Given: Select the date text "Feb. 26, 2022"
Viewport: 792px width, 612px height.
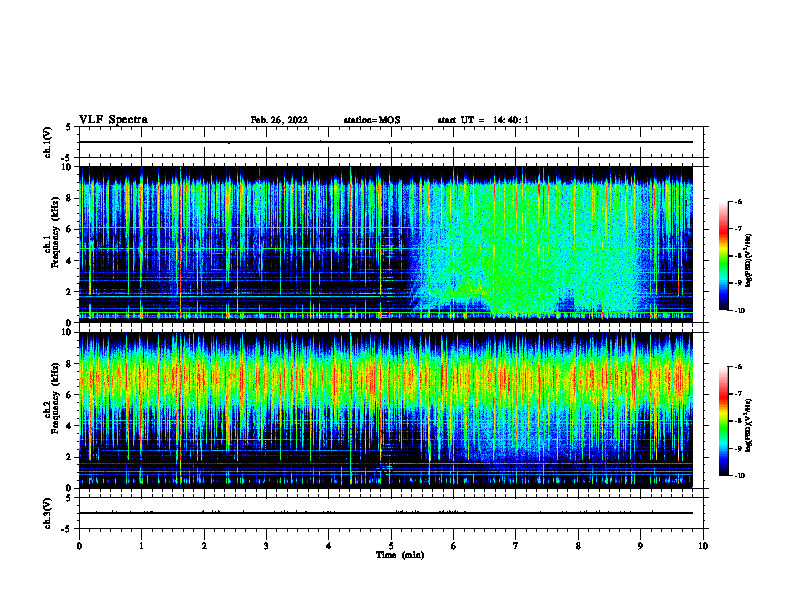Looking at the screenshot, I should click(279, 120).
